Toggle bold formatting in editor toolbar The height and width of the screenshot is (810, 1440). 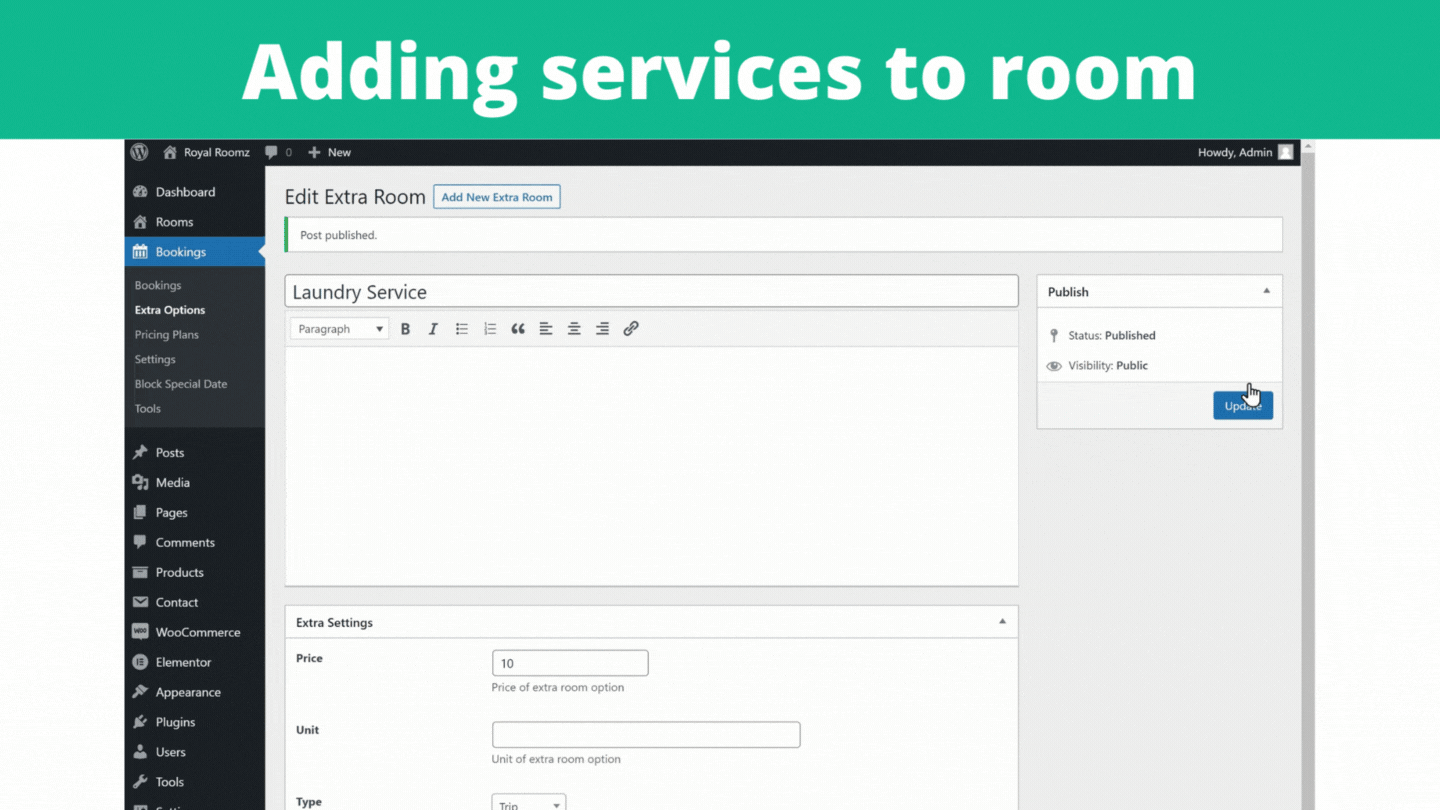pyautogui.click(x=405, y=329)
